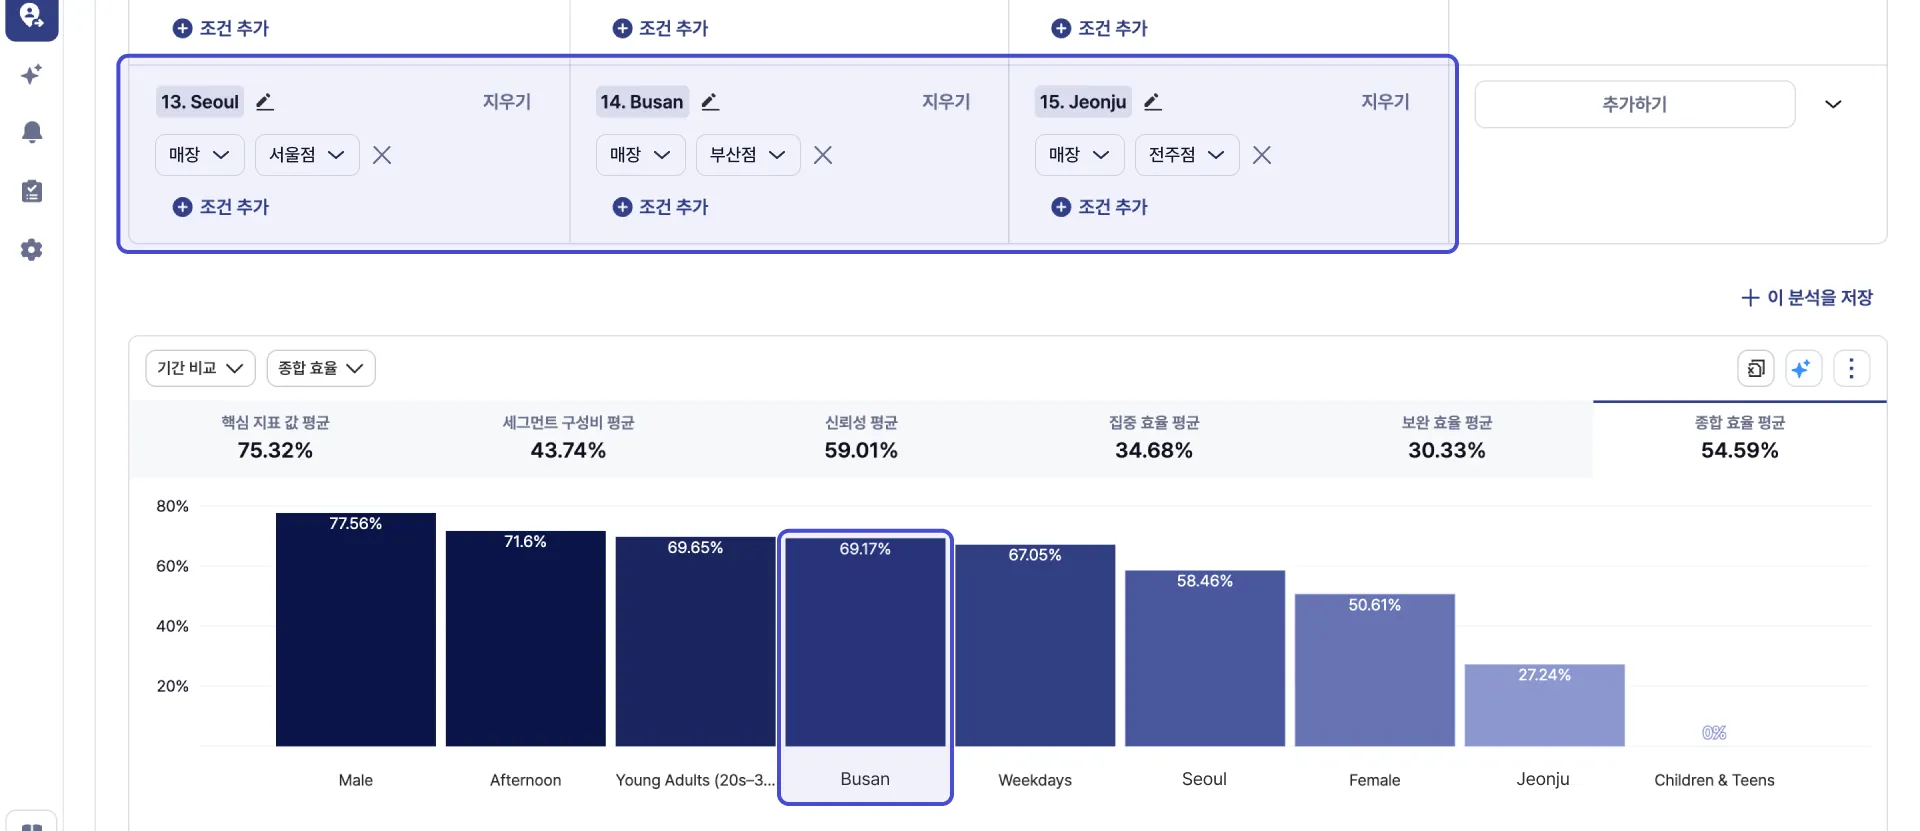
Task: Open notifications bell in sidebar
Action: (x=31, y=132)
